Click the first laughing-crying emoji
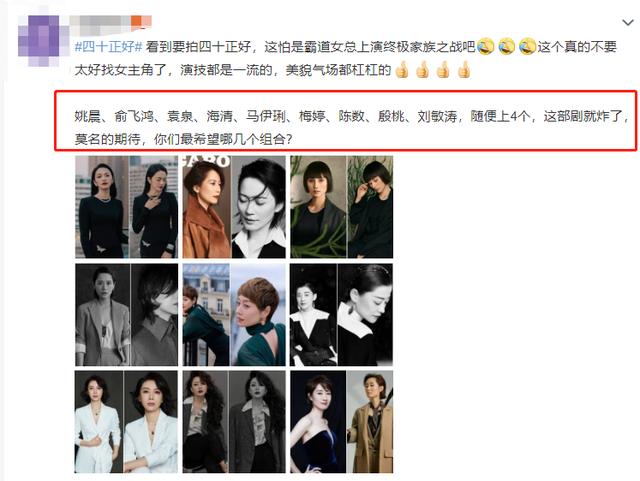Viewport: 640px width, 481px height. coord(485,47)
